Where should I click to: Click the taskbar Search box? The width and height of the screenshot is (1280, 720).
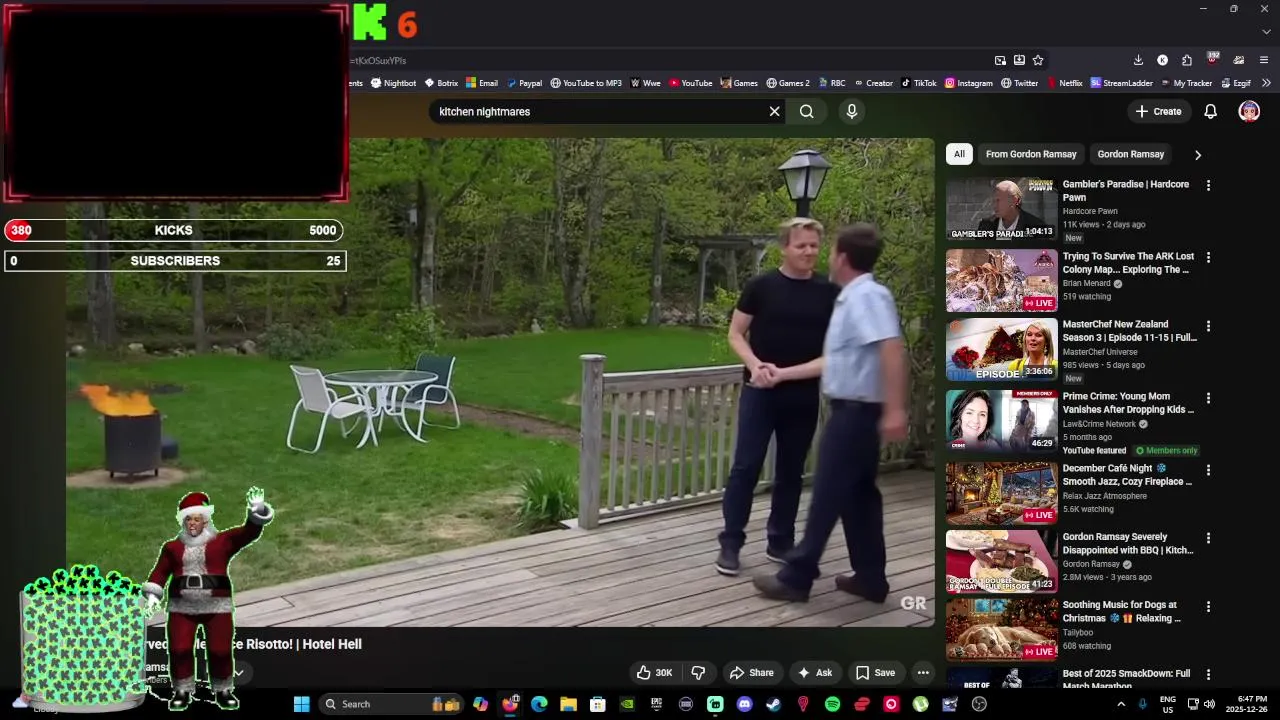[x=392, y=704]
